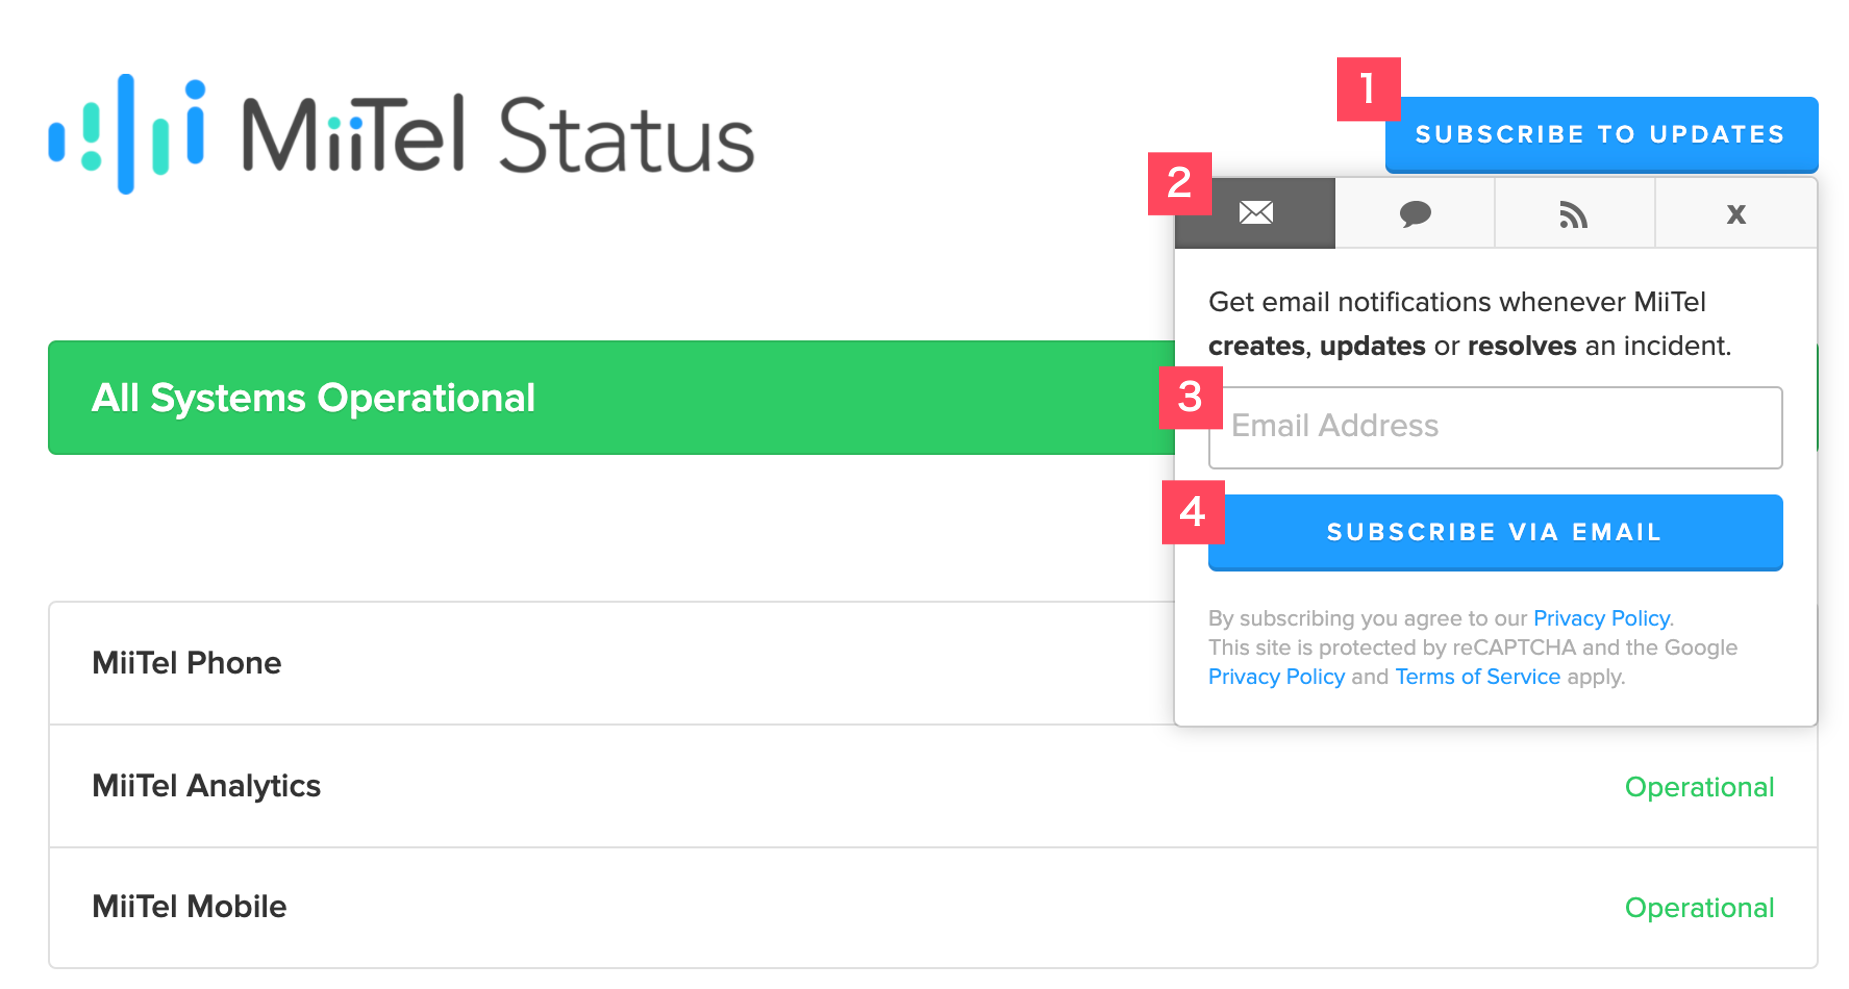Select the MiiTel Mobile component name
The height and width of the screenshot is (989, 1849).
pos(189,907)
